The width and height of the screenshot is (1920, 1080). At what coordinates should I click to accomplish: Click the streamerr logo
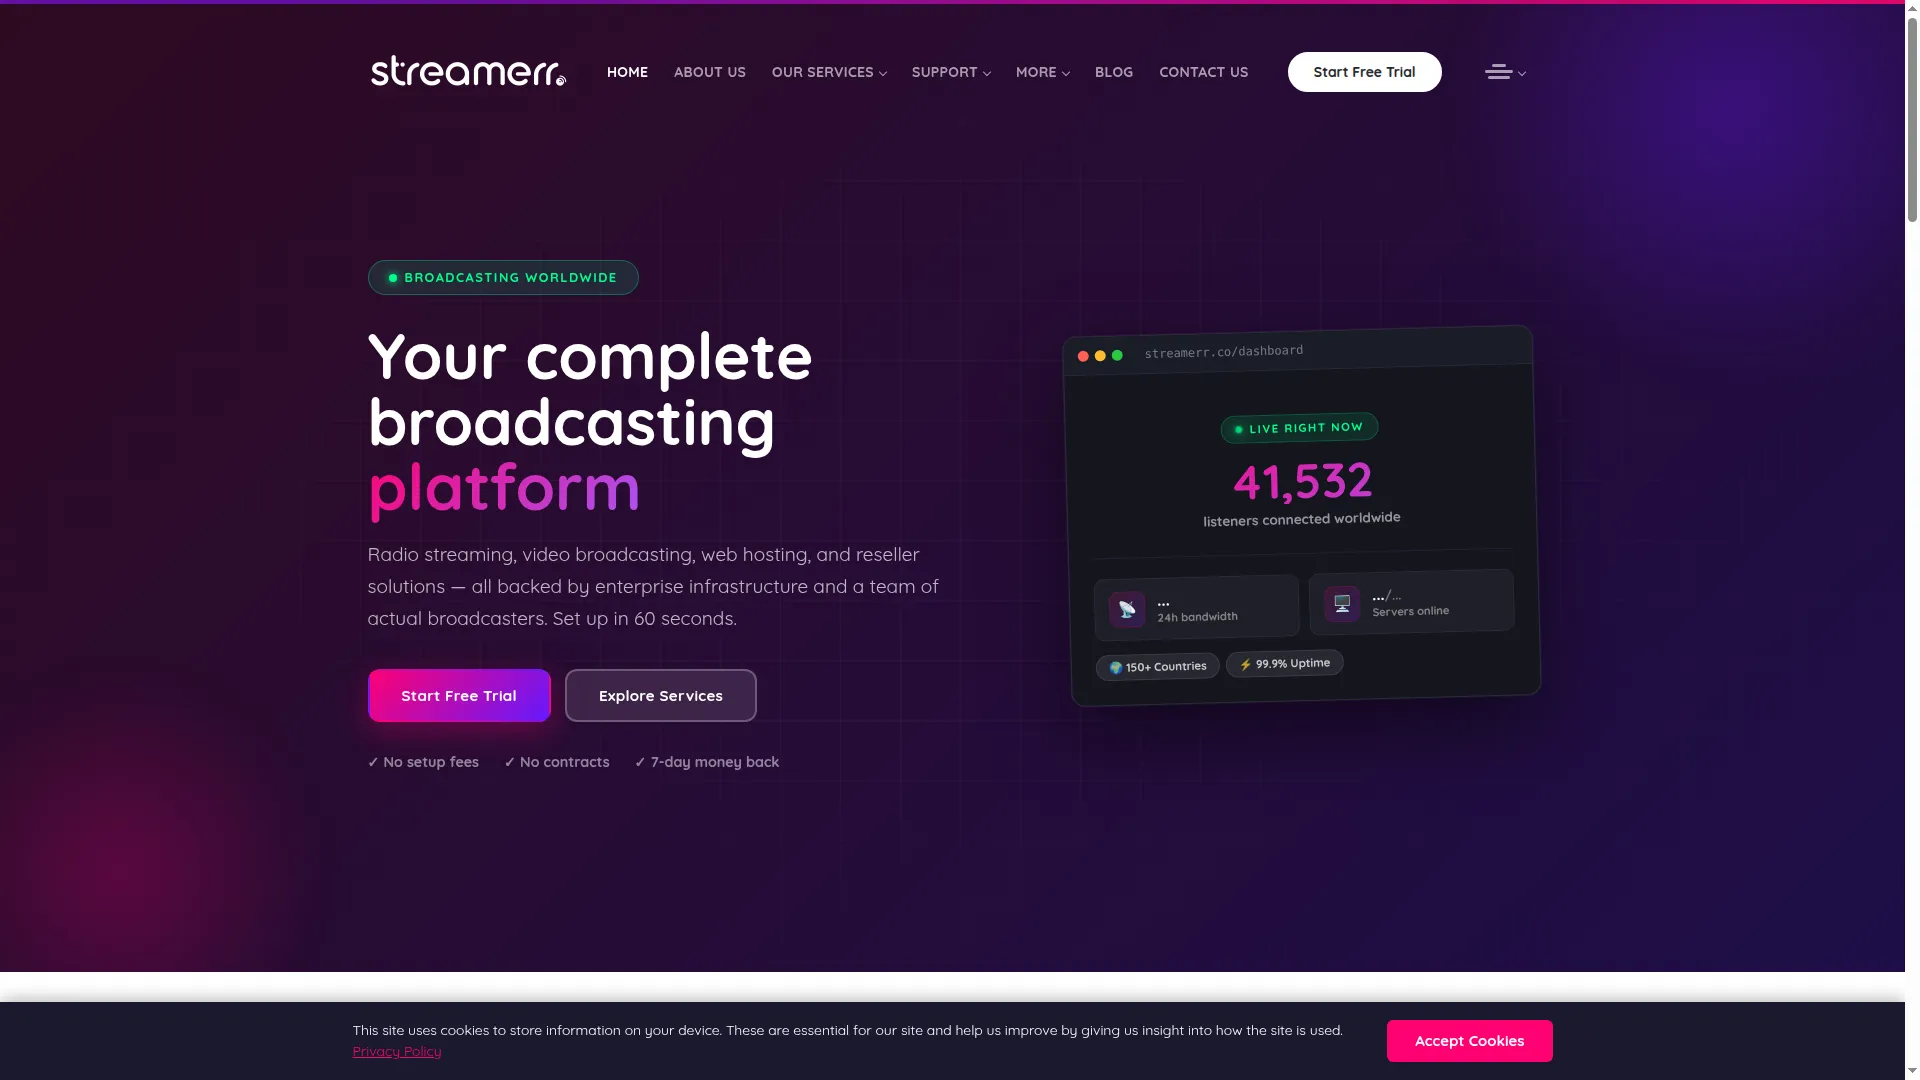pyautogui.click(x=468, y=71)
